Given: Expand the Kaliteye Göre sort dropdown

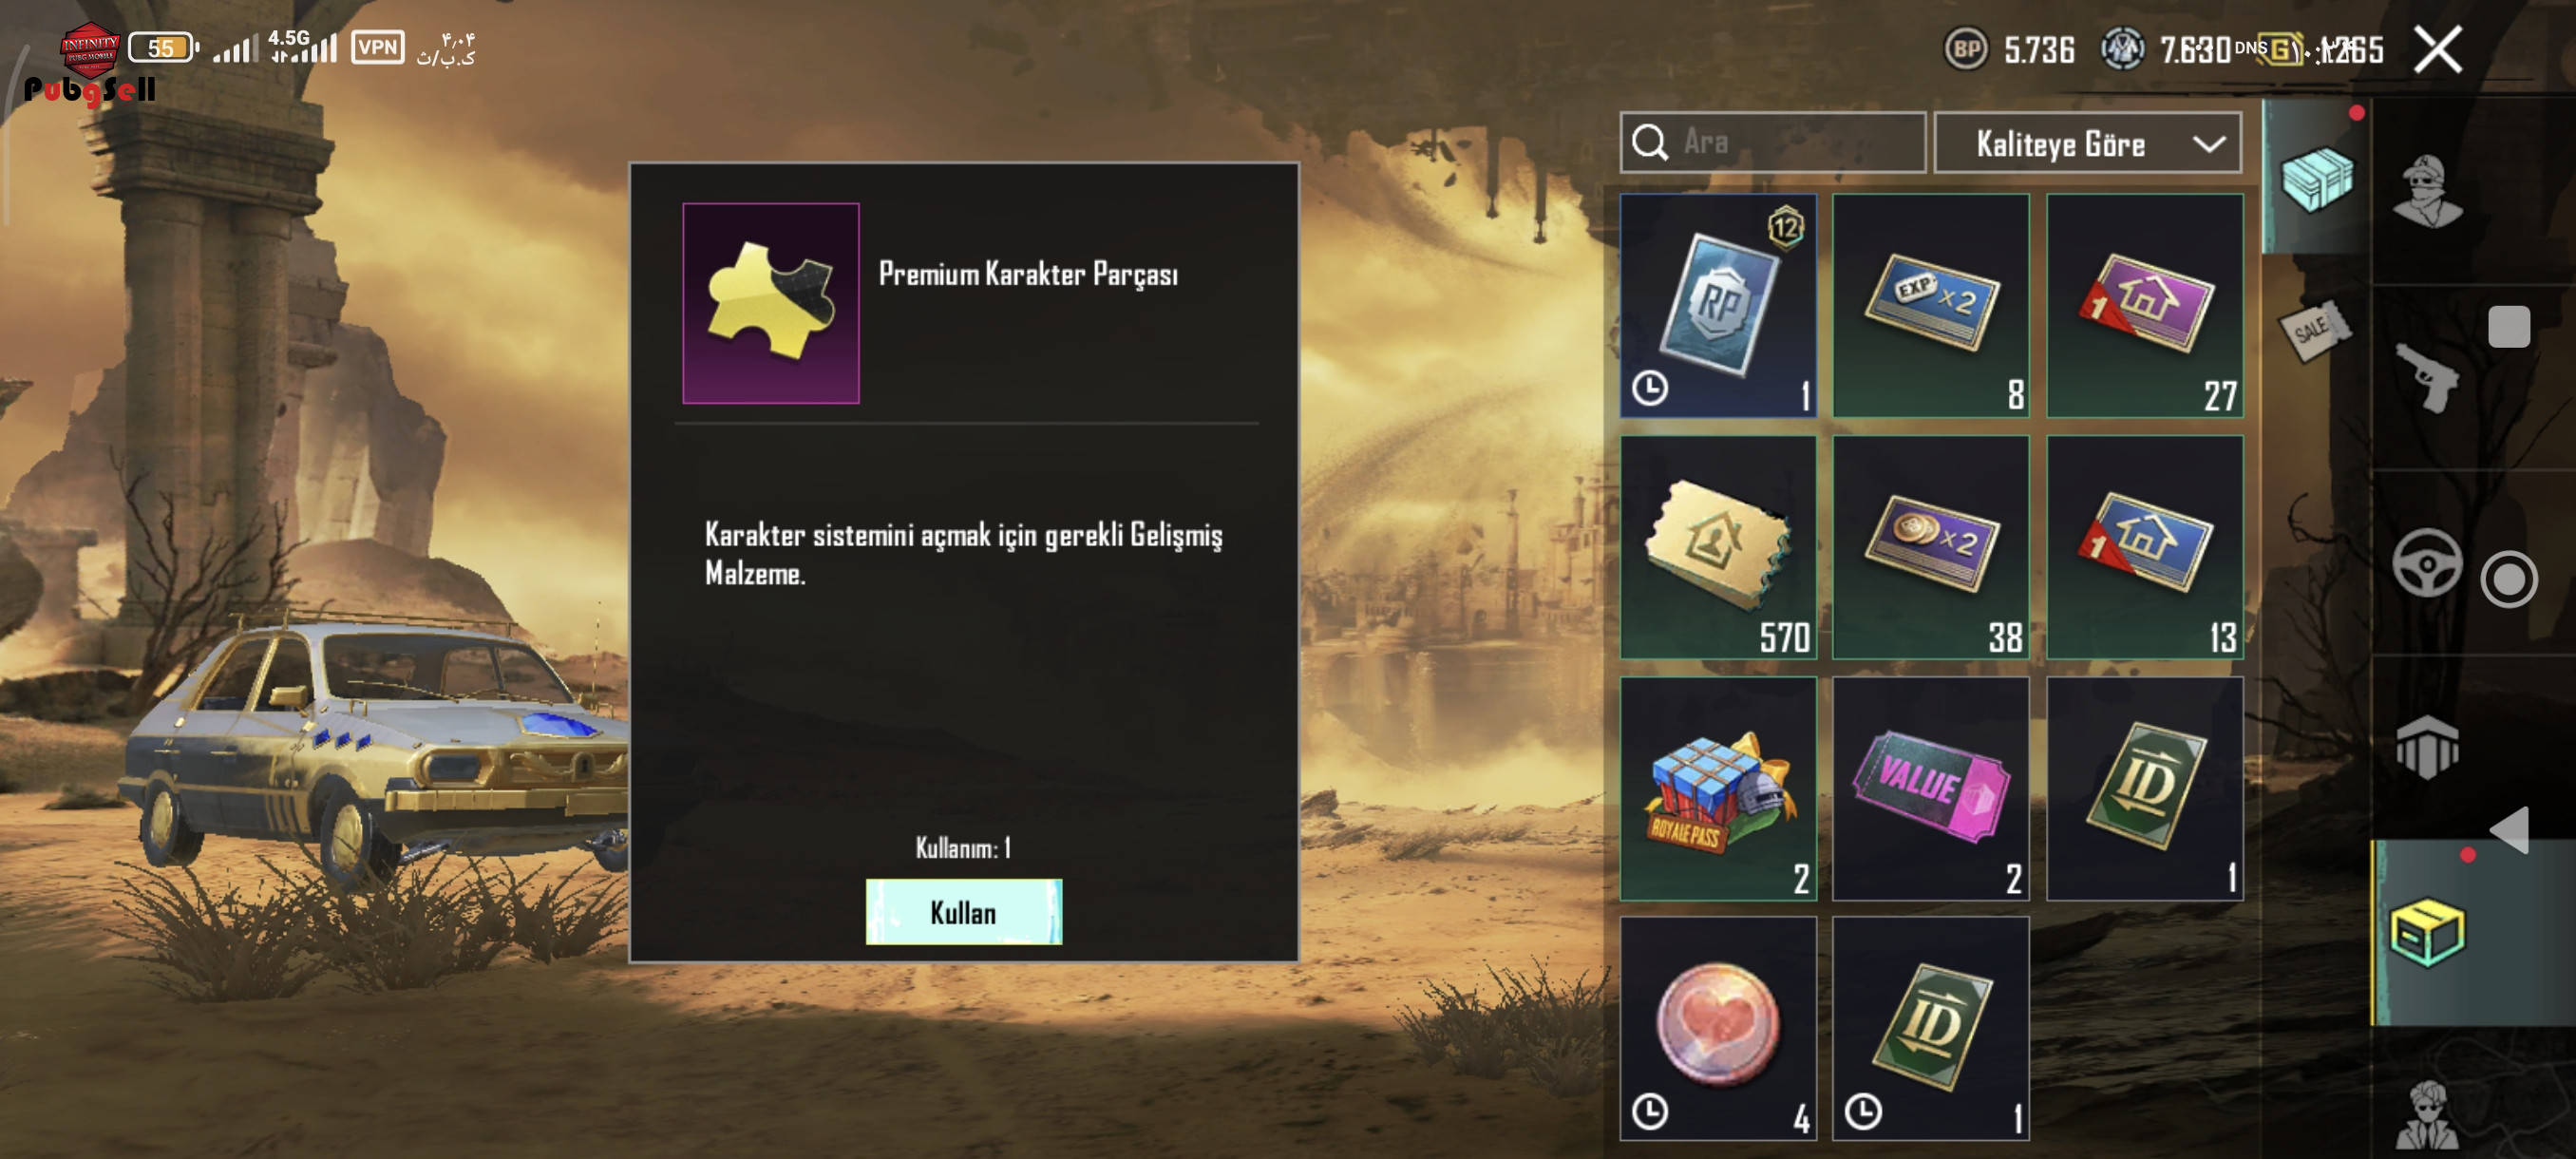Looking at the screenshot, I should [x=2087, y=143].
